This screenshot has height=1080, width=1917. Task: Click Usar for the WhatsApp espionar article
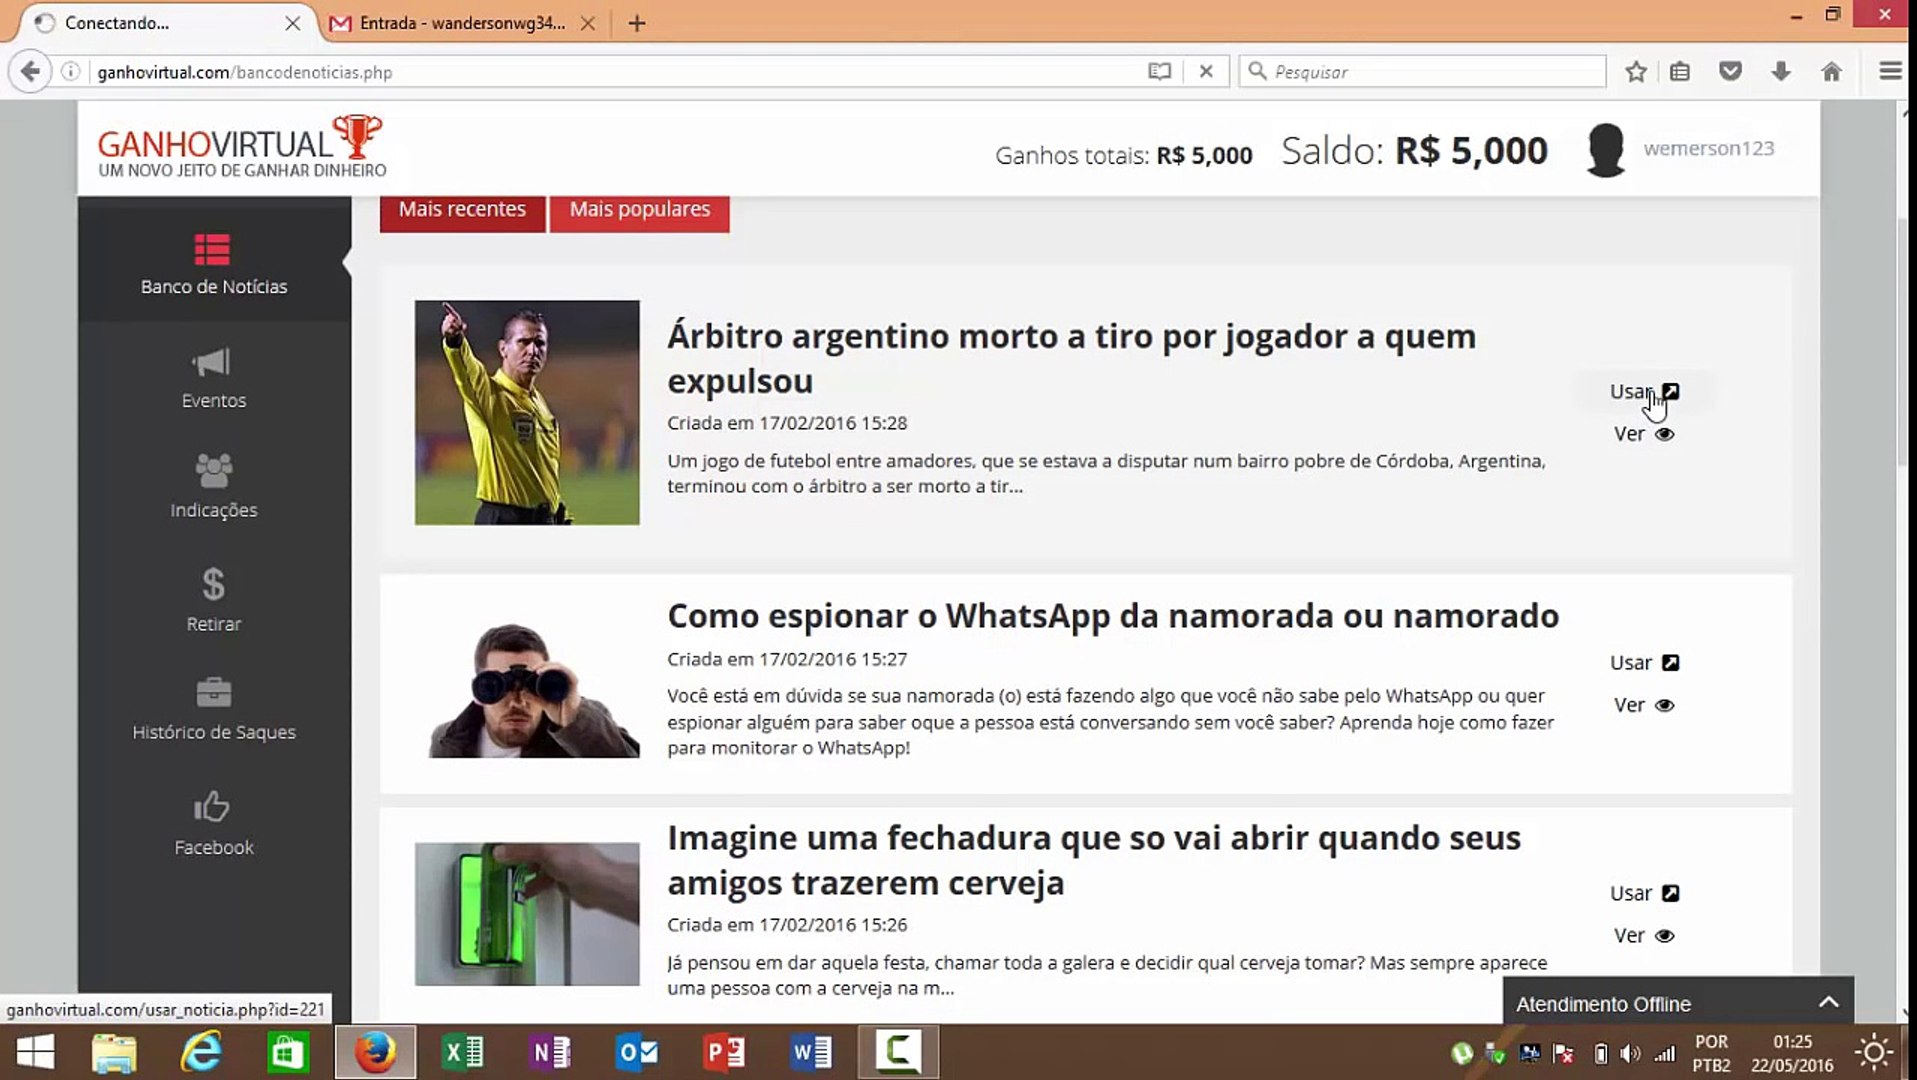click(x=1644, y=662)
